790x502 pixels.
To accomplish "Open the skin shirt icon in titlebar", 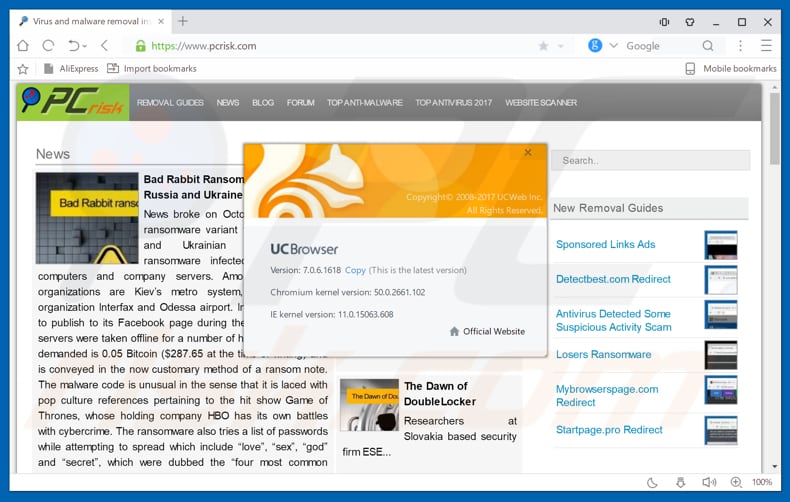I will [x=690, y=22].
